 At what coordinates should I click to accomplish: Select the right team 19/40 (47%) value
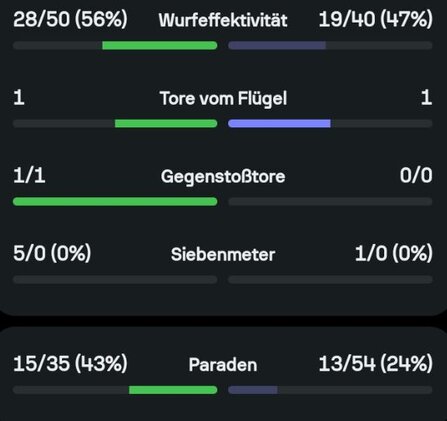coord(376,19)
